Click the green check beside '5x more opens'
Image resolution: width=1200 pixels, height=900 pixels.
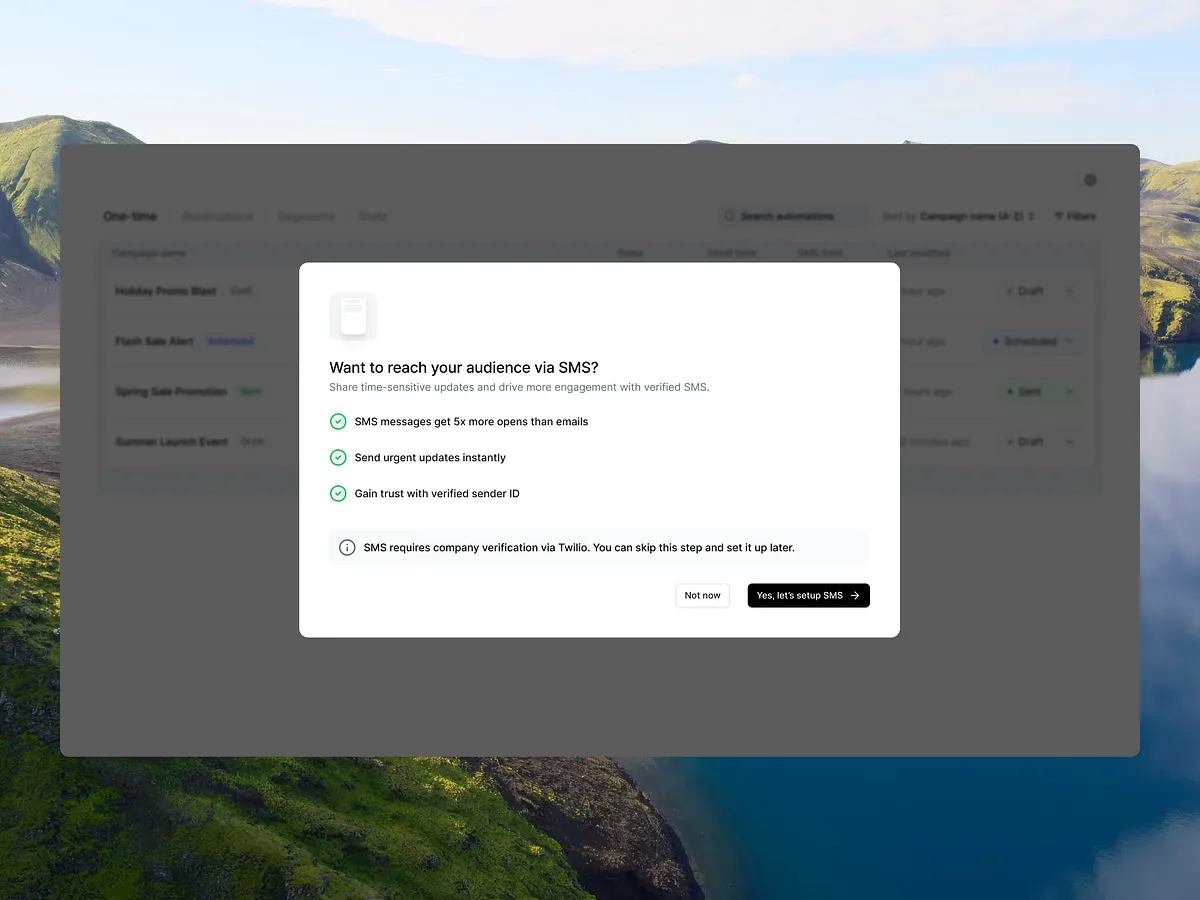pyautogui.click(x=338, y=421)
